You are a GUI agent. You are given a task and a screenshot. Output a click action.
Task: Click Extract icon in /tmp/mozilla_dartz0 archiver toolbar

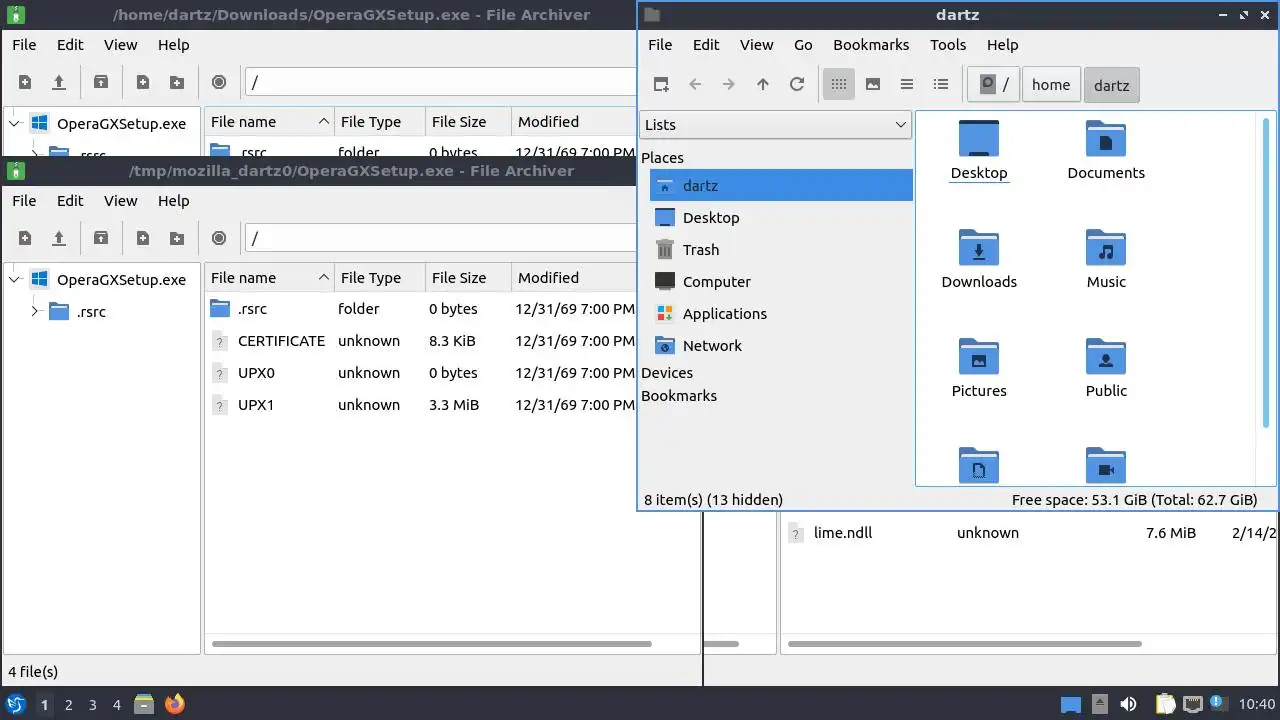click(x=101, y=238)
